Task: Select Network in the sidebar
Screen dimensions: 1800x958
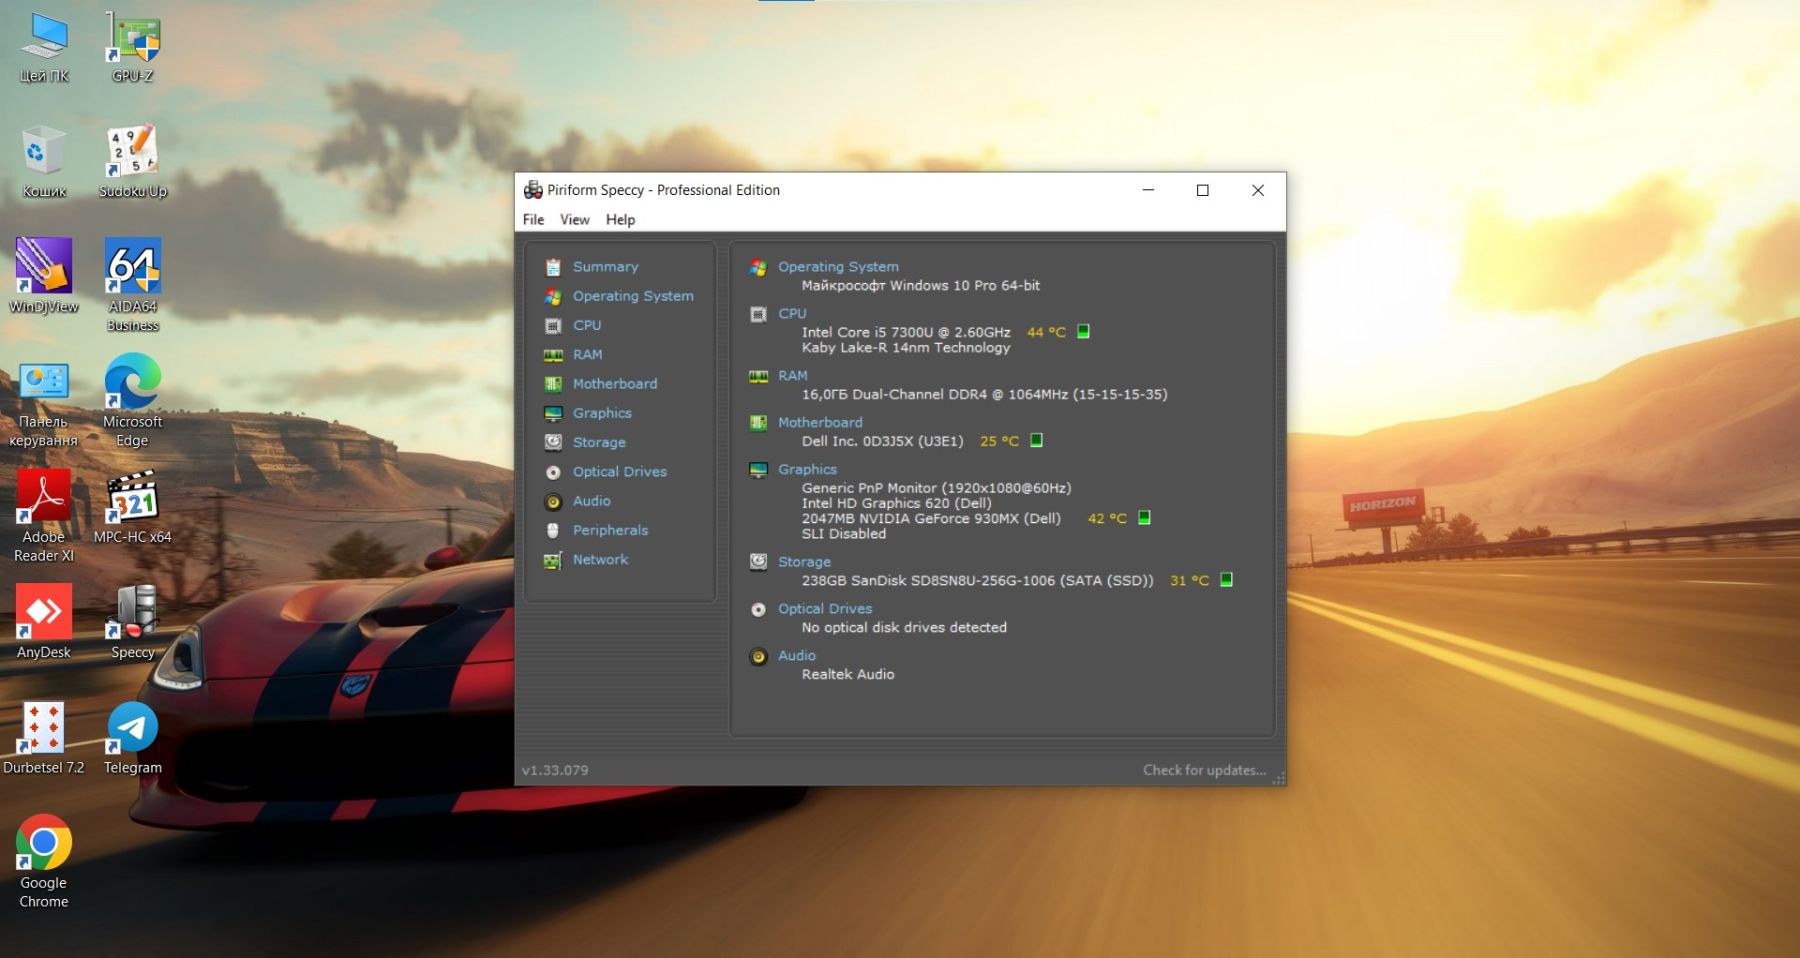Action: point(600,560)
